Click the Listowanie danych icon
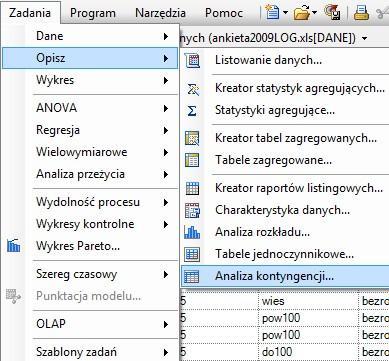The width and height of the screenshot is (389, 361). coord(192,61)
